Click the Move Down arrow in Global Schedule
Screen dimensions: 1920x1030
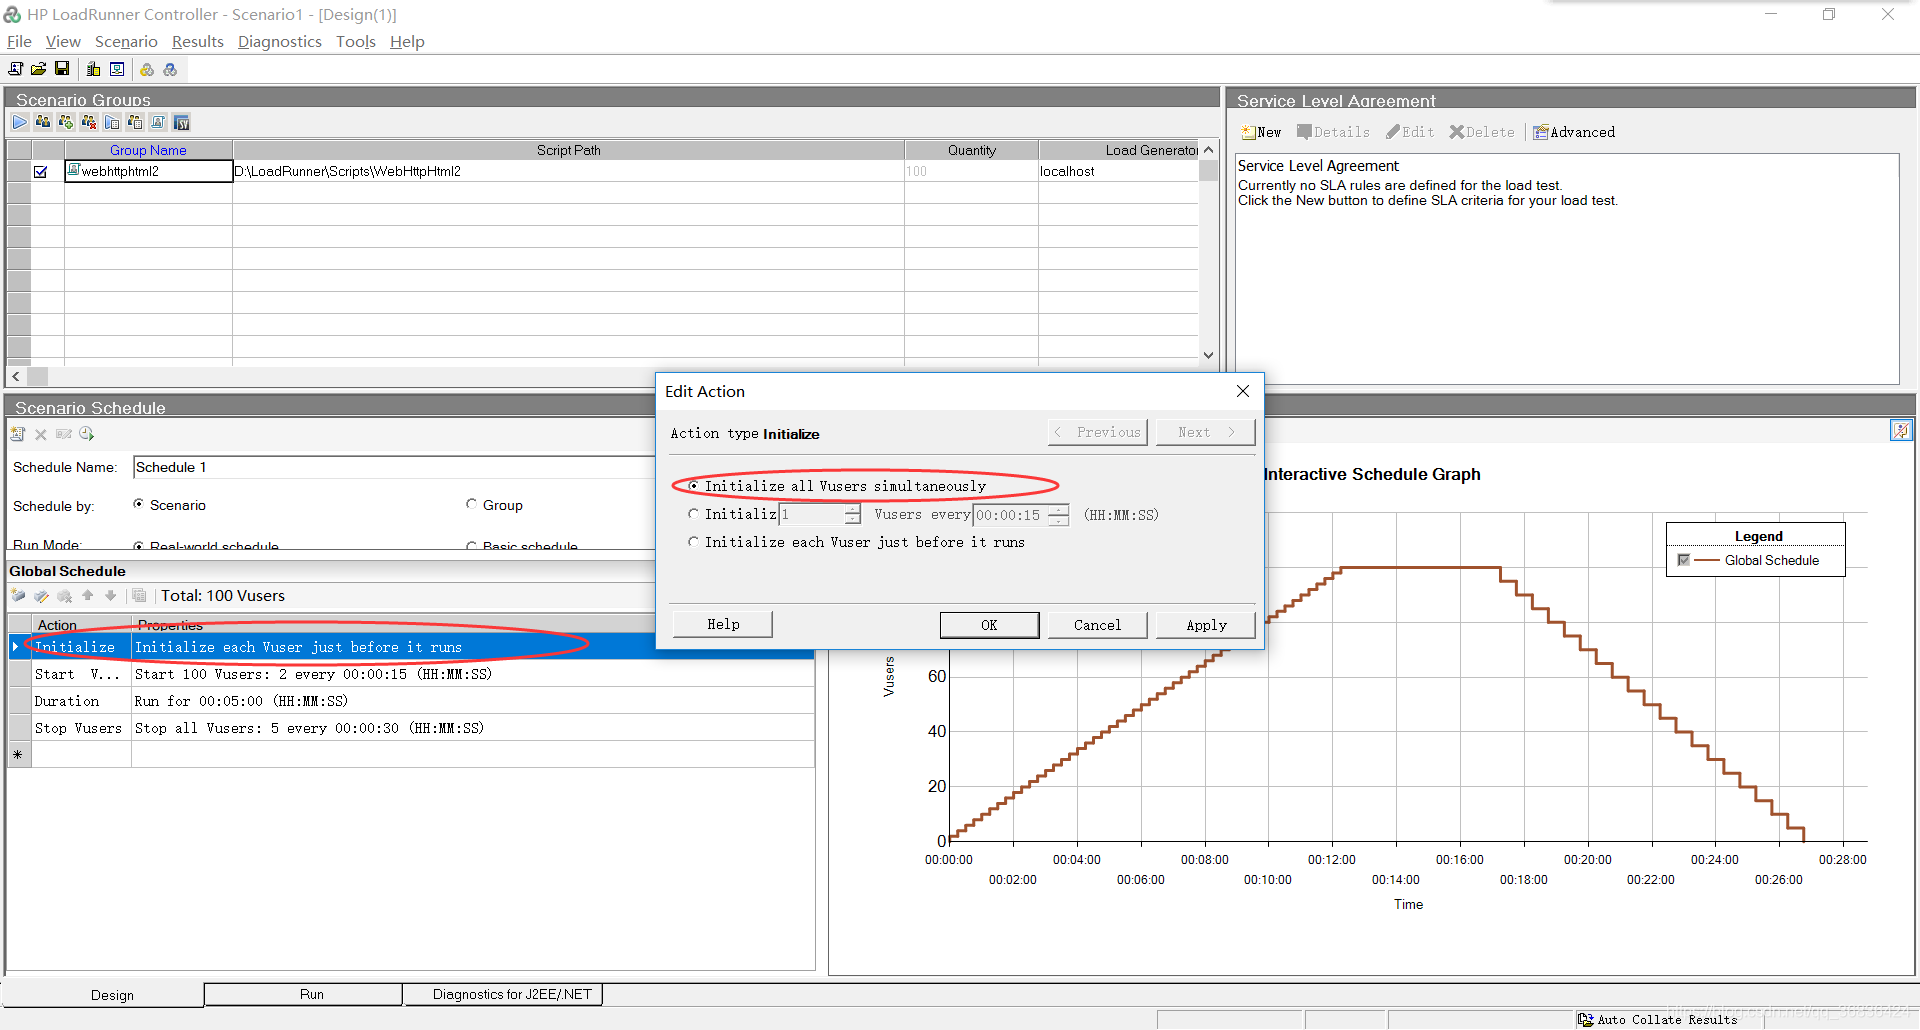click(111, 596)
